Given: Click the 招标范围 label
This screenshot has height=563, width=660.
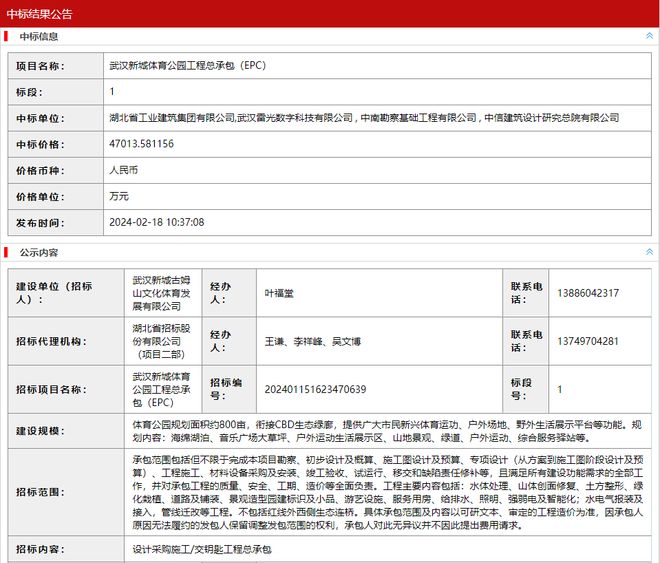Looking at the screenshot, I should 40,492.
